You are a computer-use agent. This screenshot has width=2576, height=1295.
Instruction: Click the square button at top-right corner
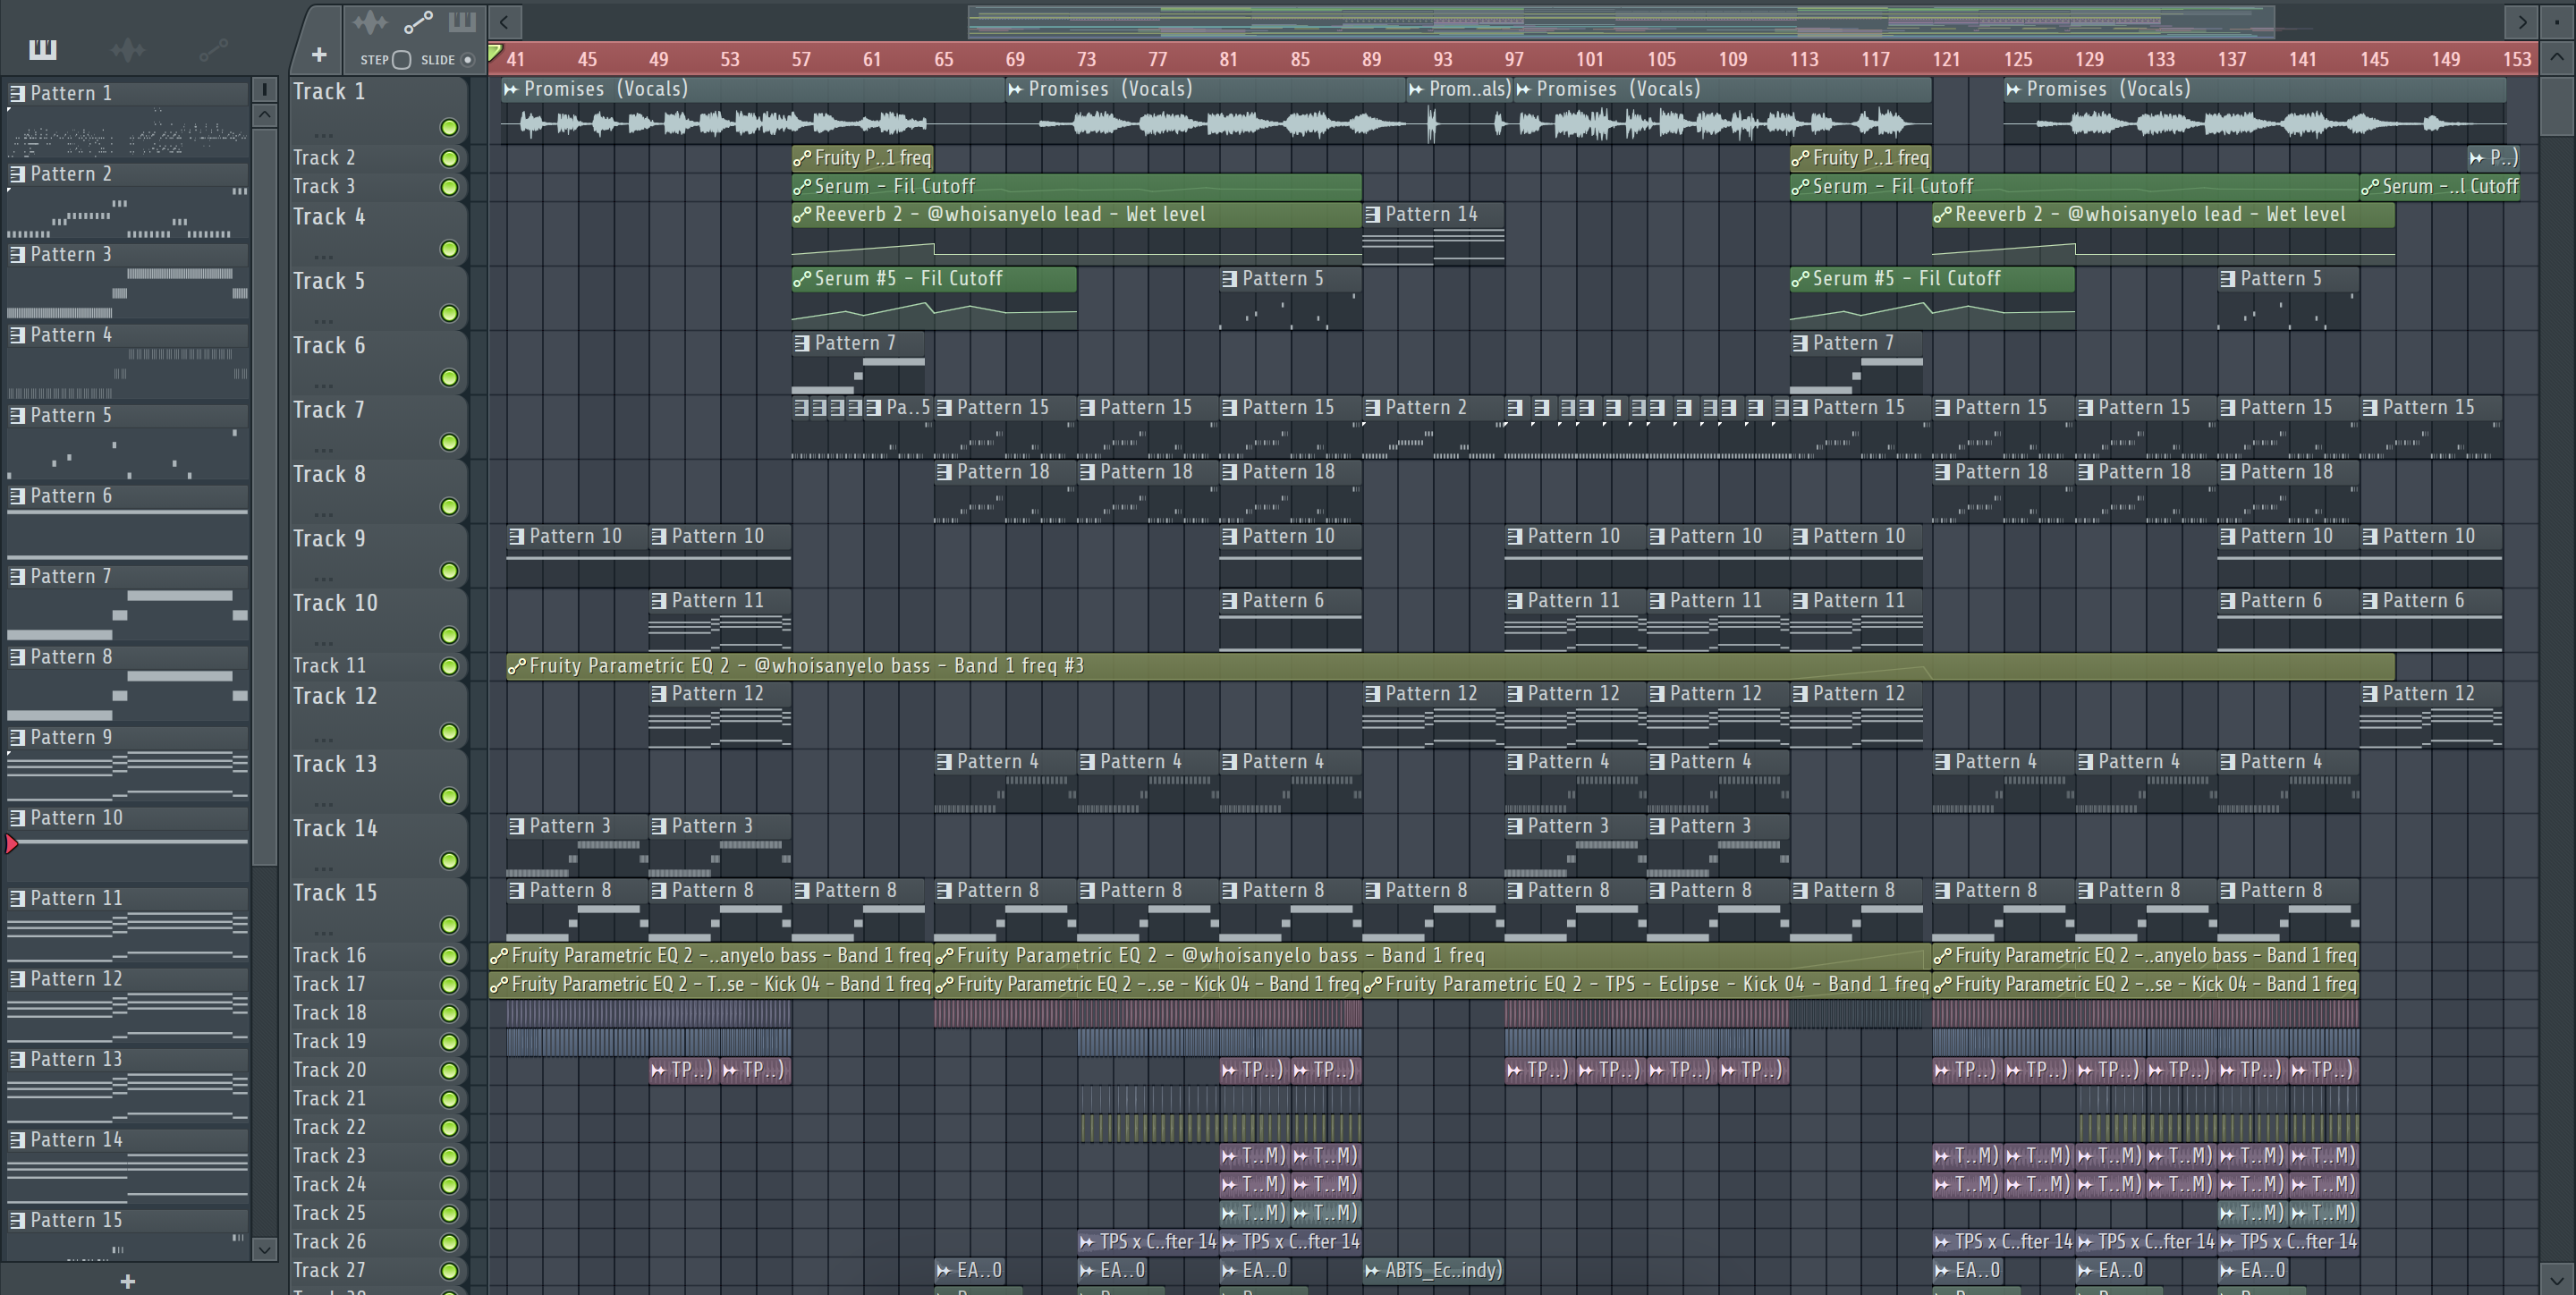point(2557,22)
